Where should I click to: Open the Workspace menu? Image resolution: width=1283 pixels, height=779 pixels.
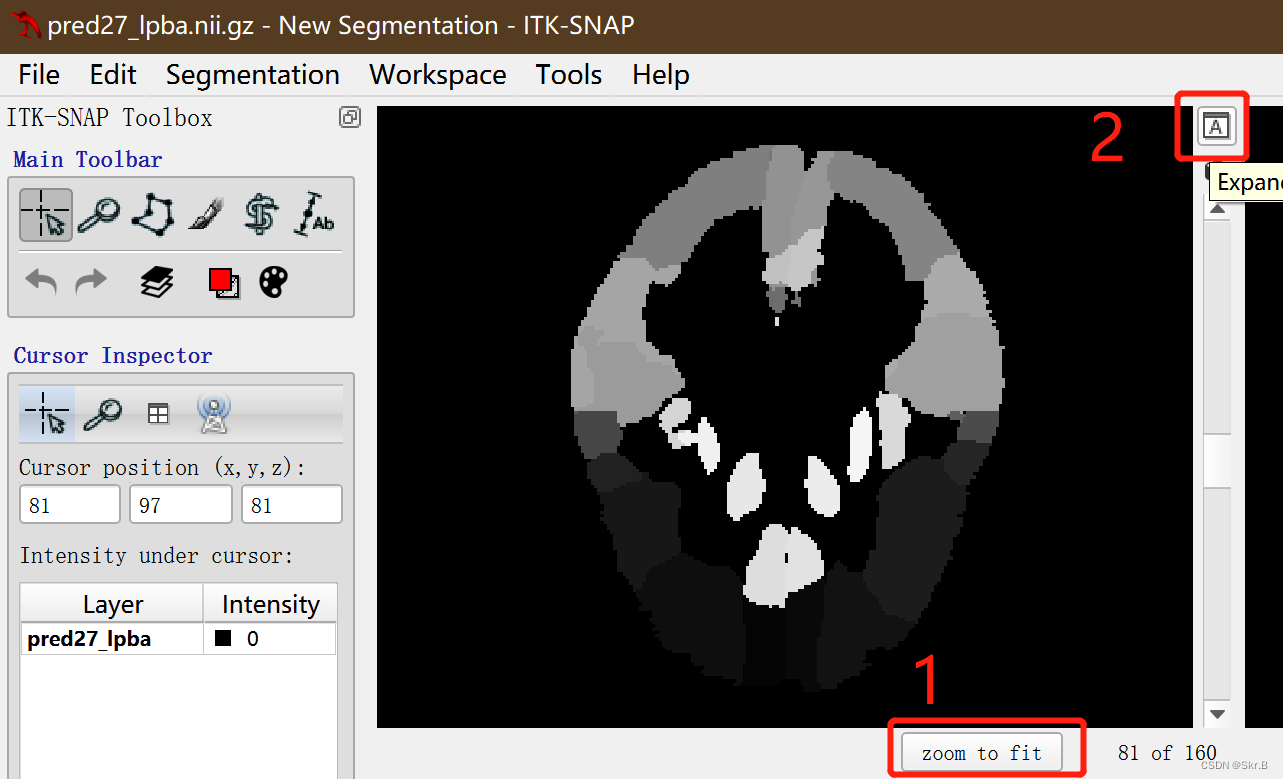[x=438, y=75]
